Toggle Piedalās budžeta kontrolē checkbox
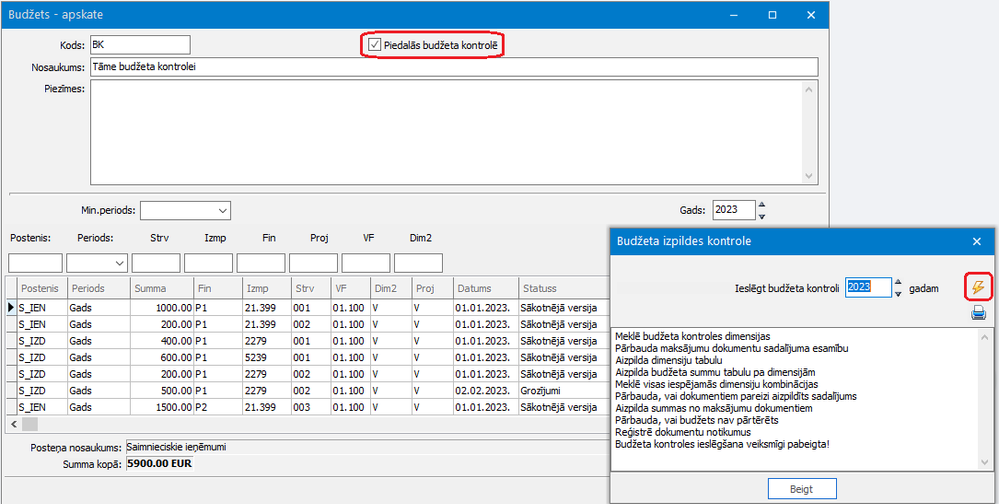Viewport: 999px width, 504px height. pyautogui.click(x=375, y=45)
